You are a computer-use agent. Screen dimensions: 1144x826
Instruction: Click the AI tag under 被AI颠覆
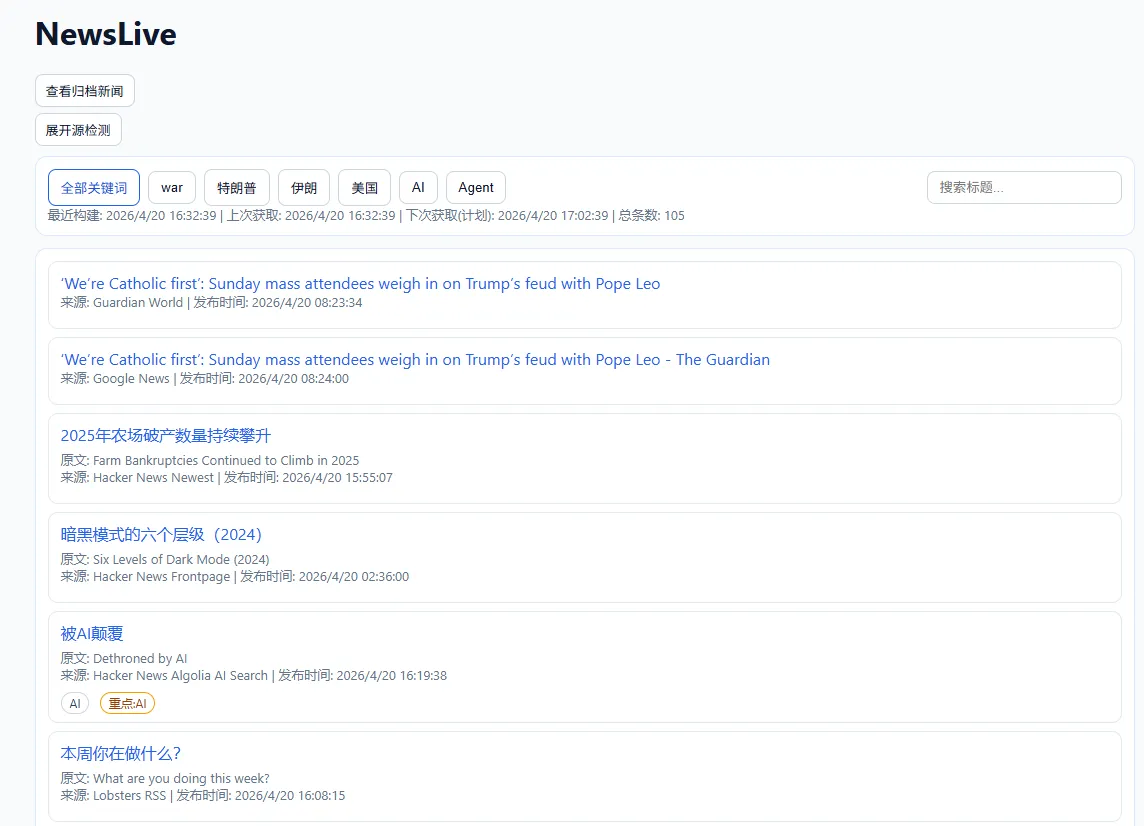[x=75, y=704]
